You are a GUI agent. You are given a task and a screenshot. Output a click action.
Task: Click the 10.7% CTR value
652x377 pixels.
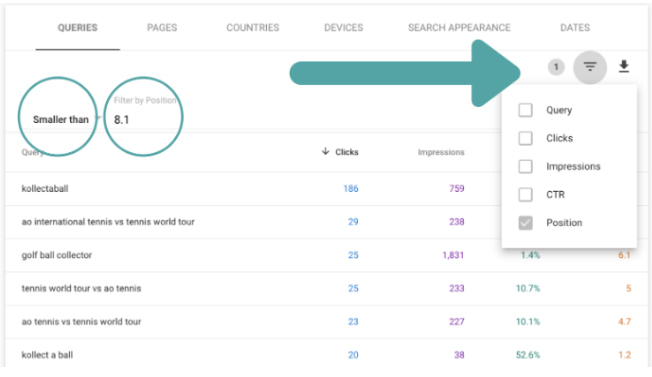[x=528, y=288]
